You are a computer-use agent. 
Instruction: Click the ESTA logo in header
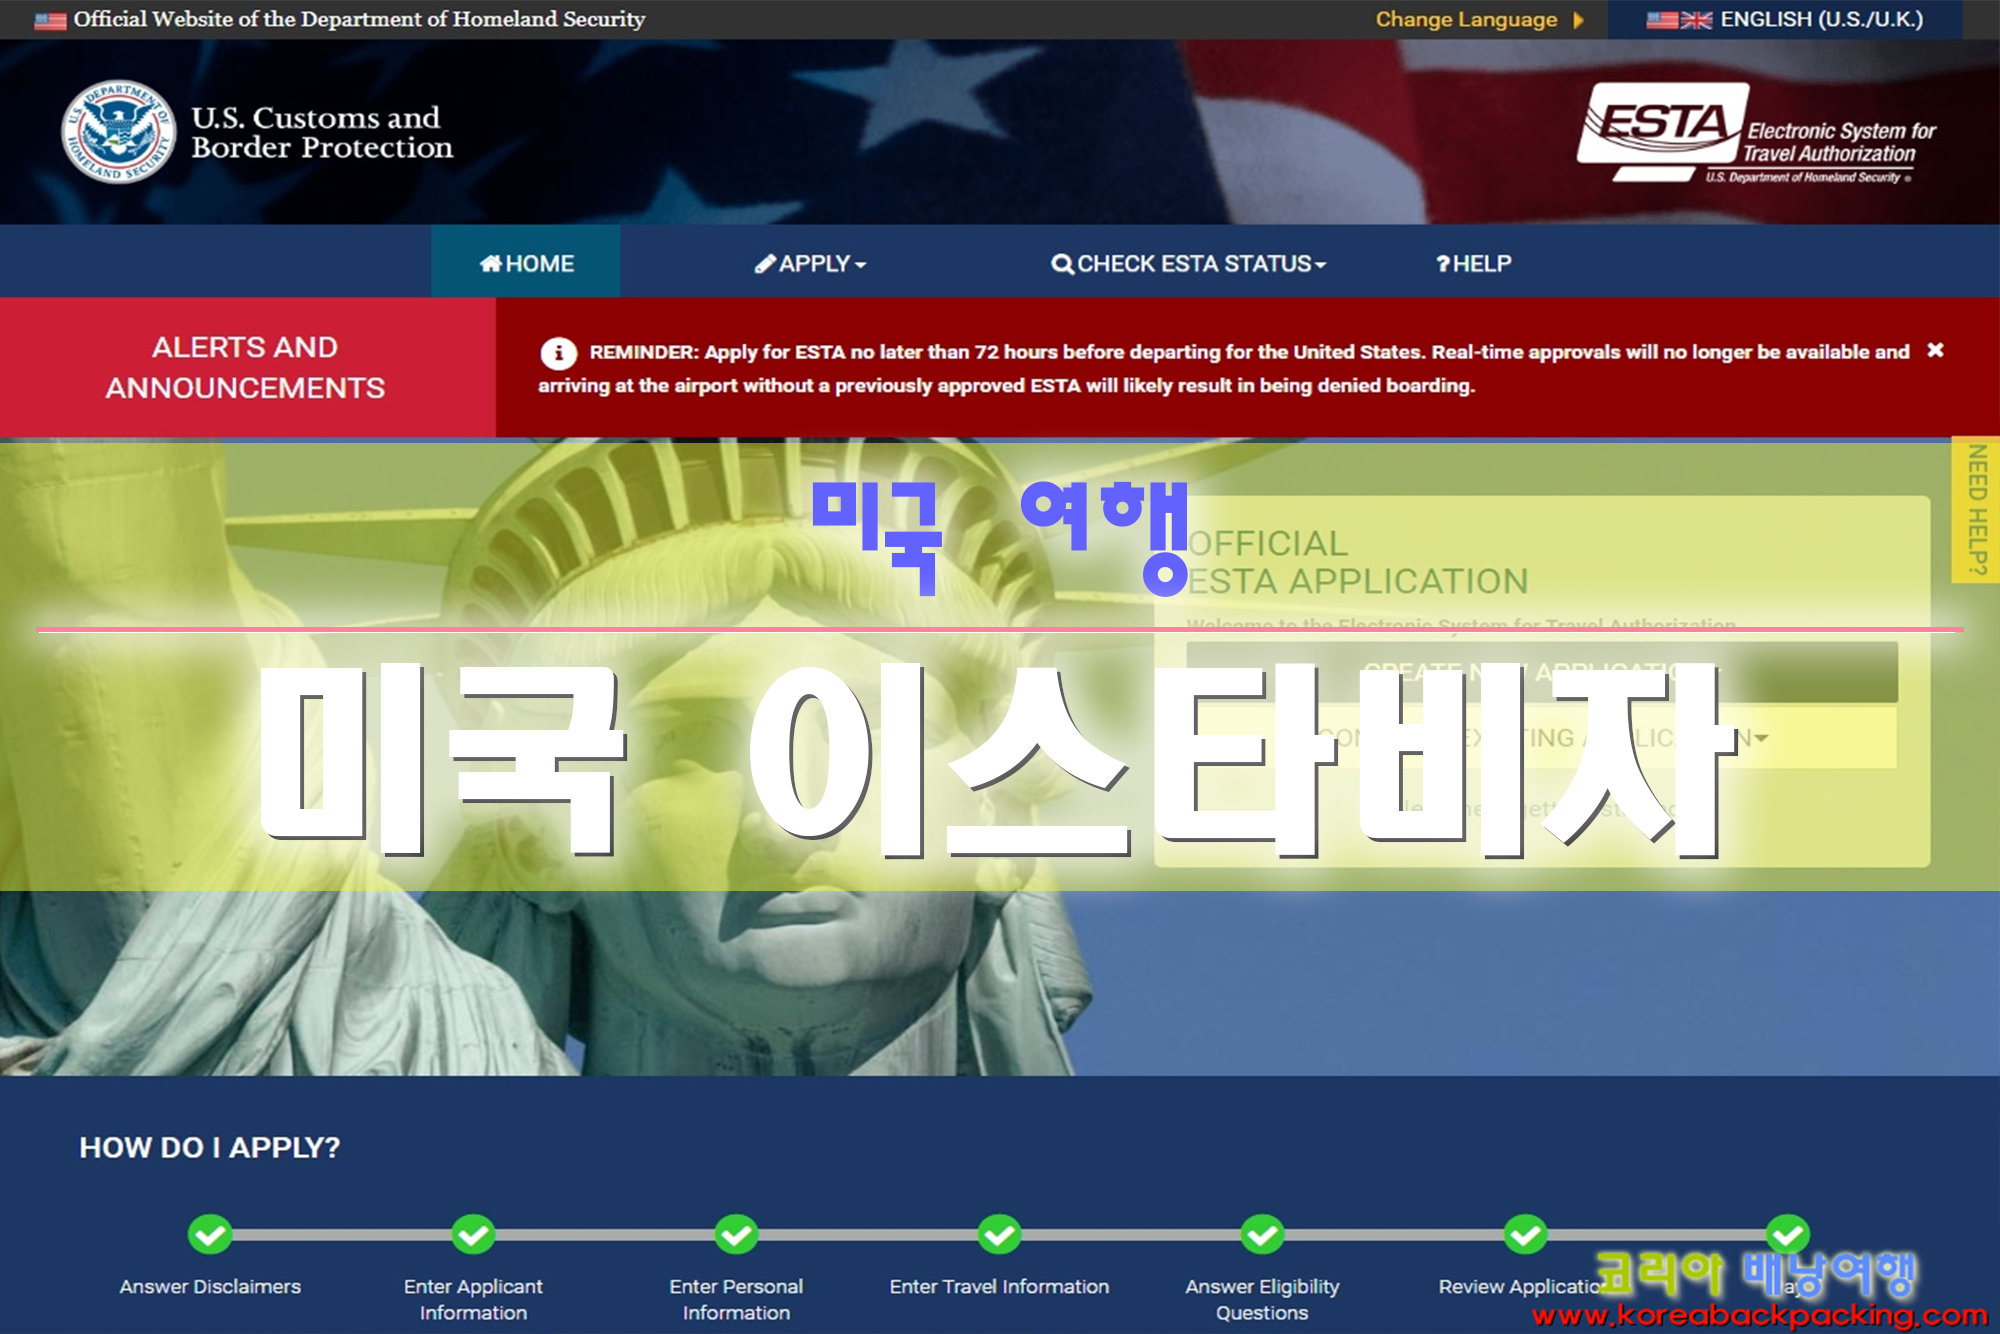pos(1756,132)
